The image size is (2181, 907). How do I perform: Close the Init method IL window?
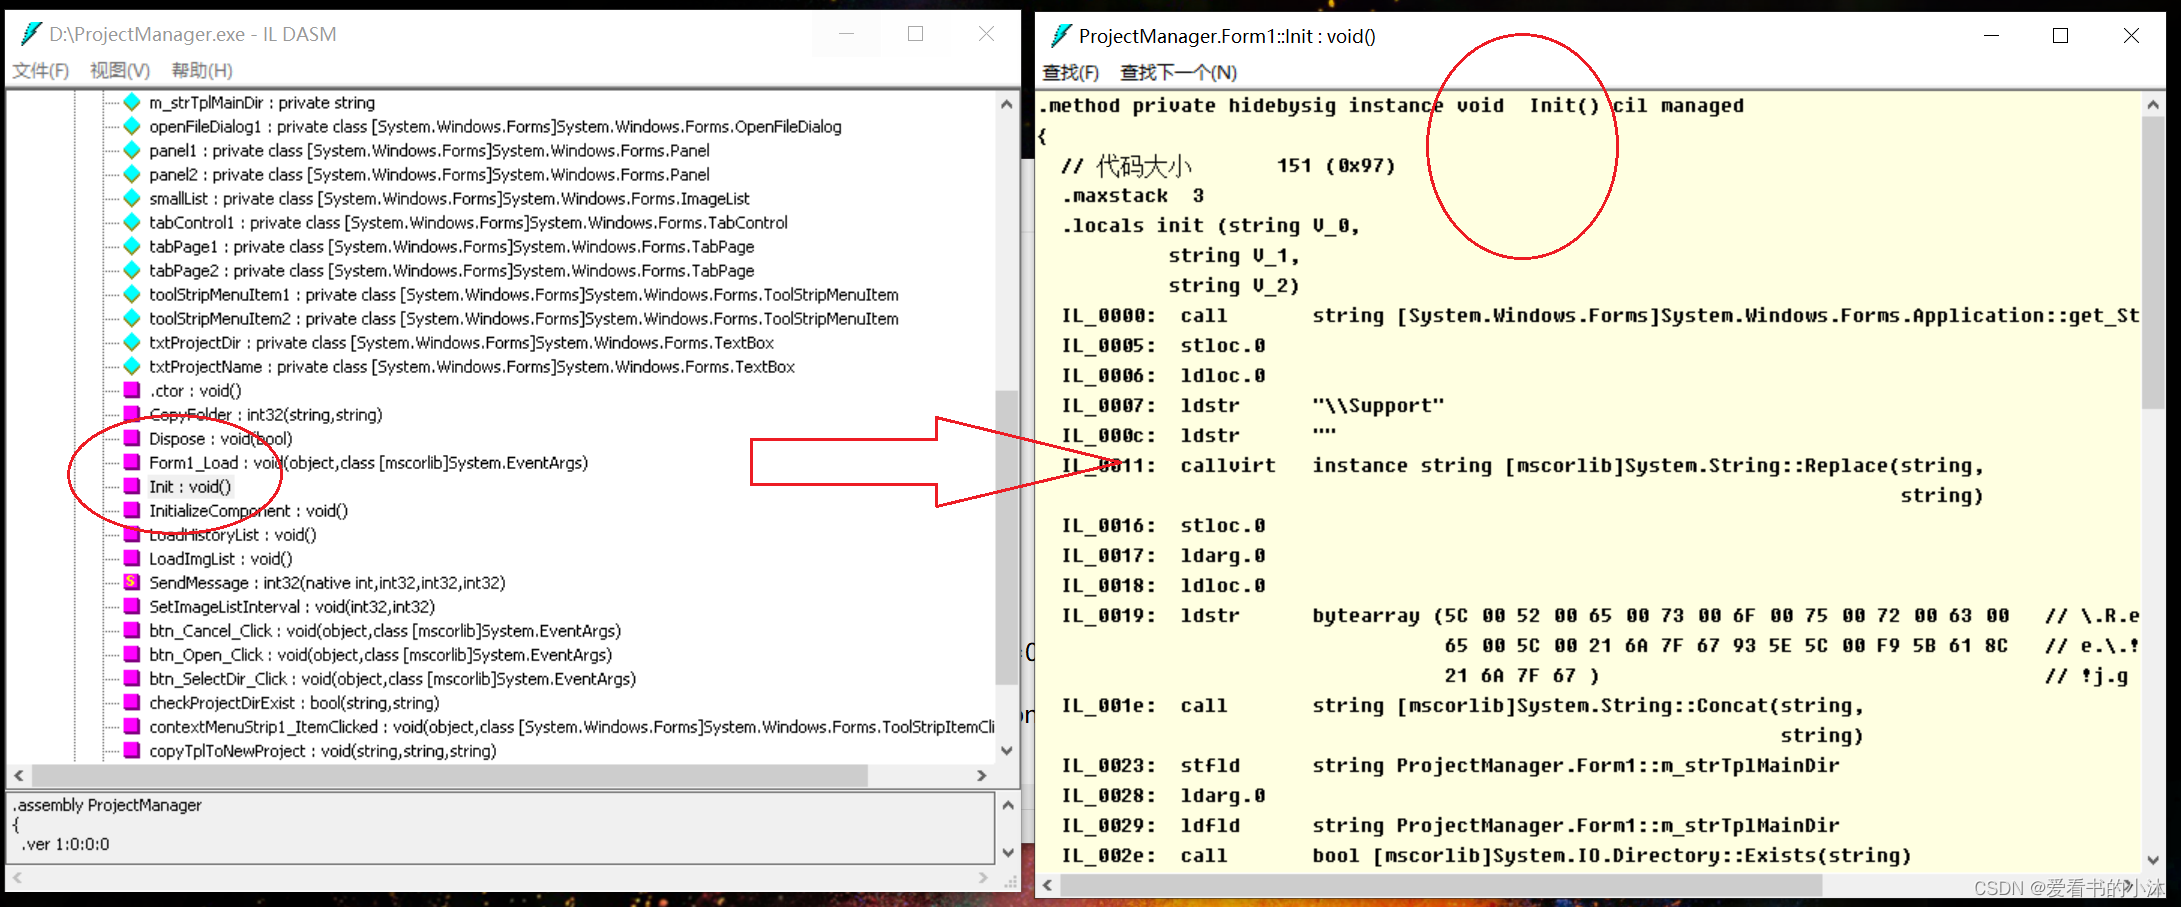pyautogui.click(x=2131, y=36)
